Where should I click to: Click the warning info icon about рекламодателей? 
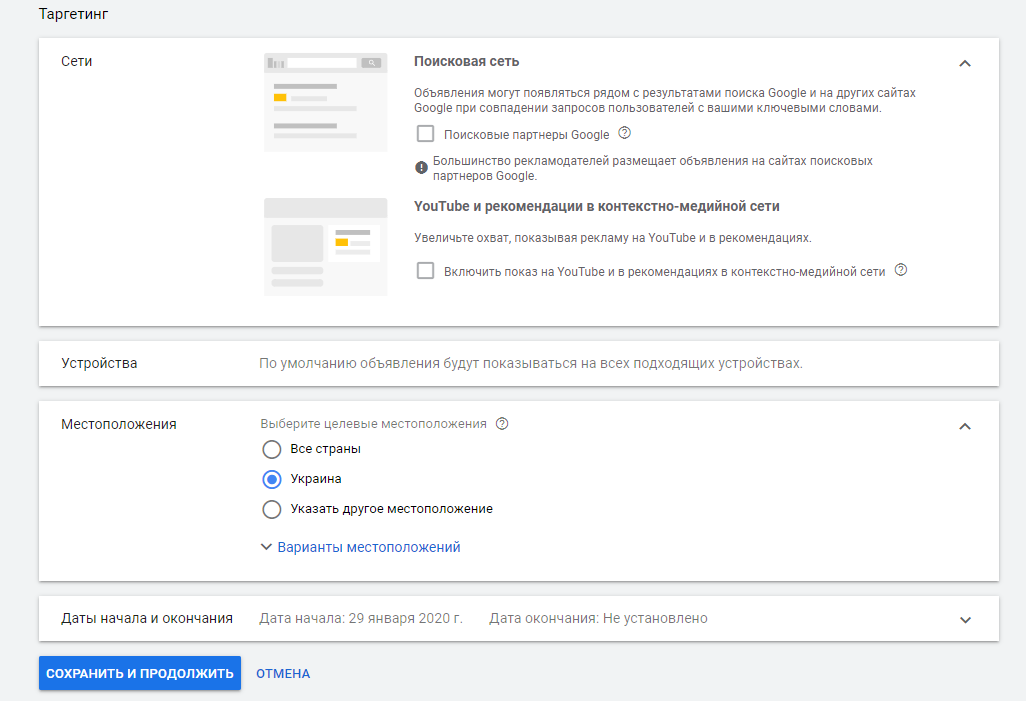[421, 168]
